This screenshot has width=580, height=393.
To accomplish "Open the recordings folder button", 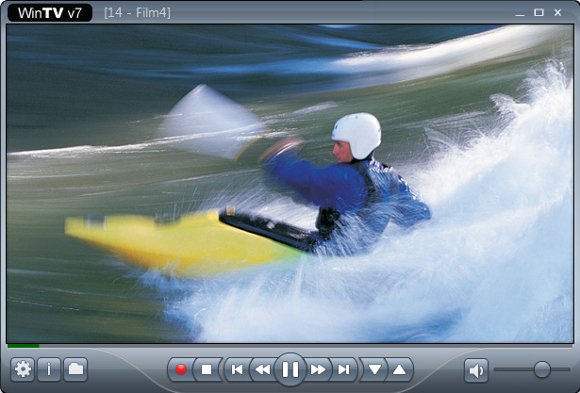I will [76, 369].
